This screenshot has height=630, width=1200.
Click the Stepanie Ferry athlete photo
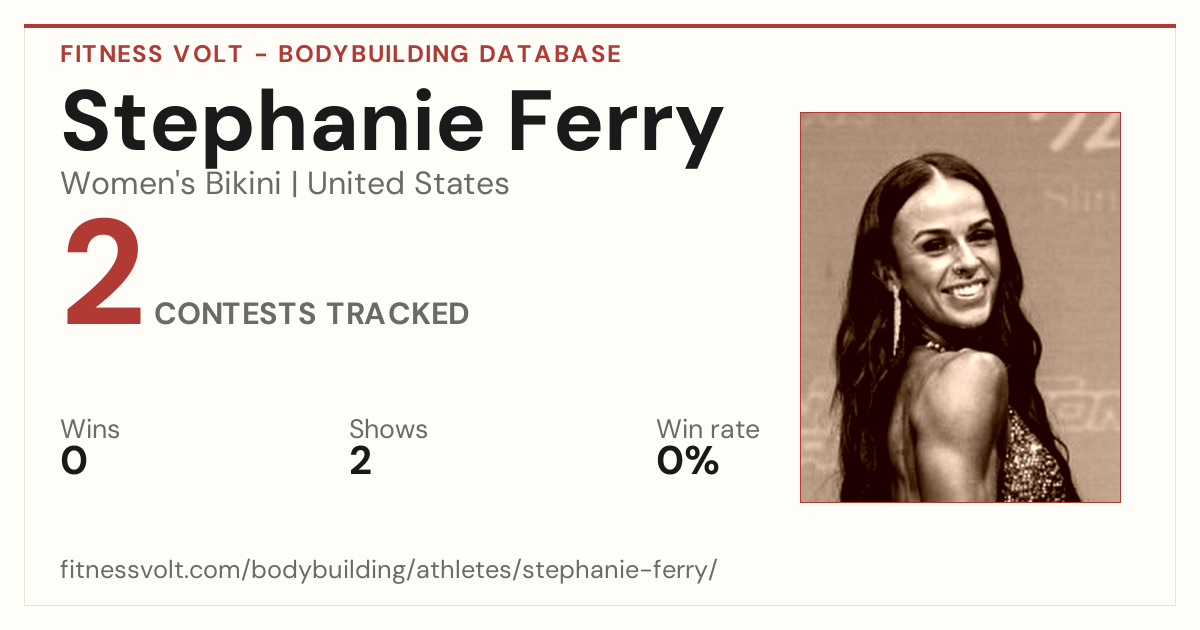(960, 307)
